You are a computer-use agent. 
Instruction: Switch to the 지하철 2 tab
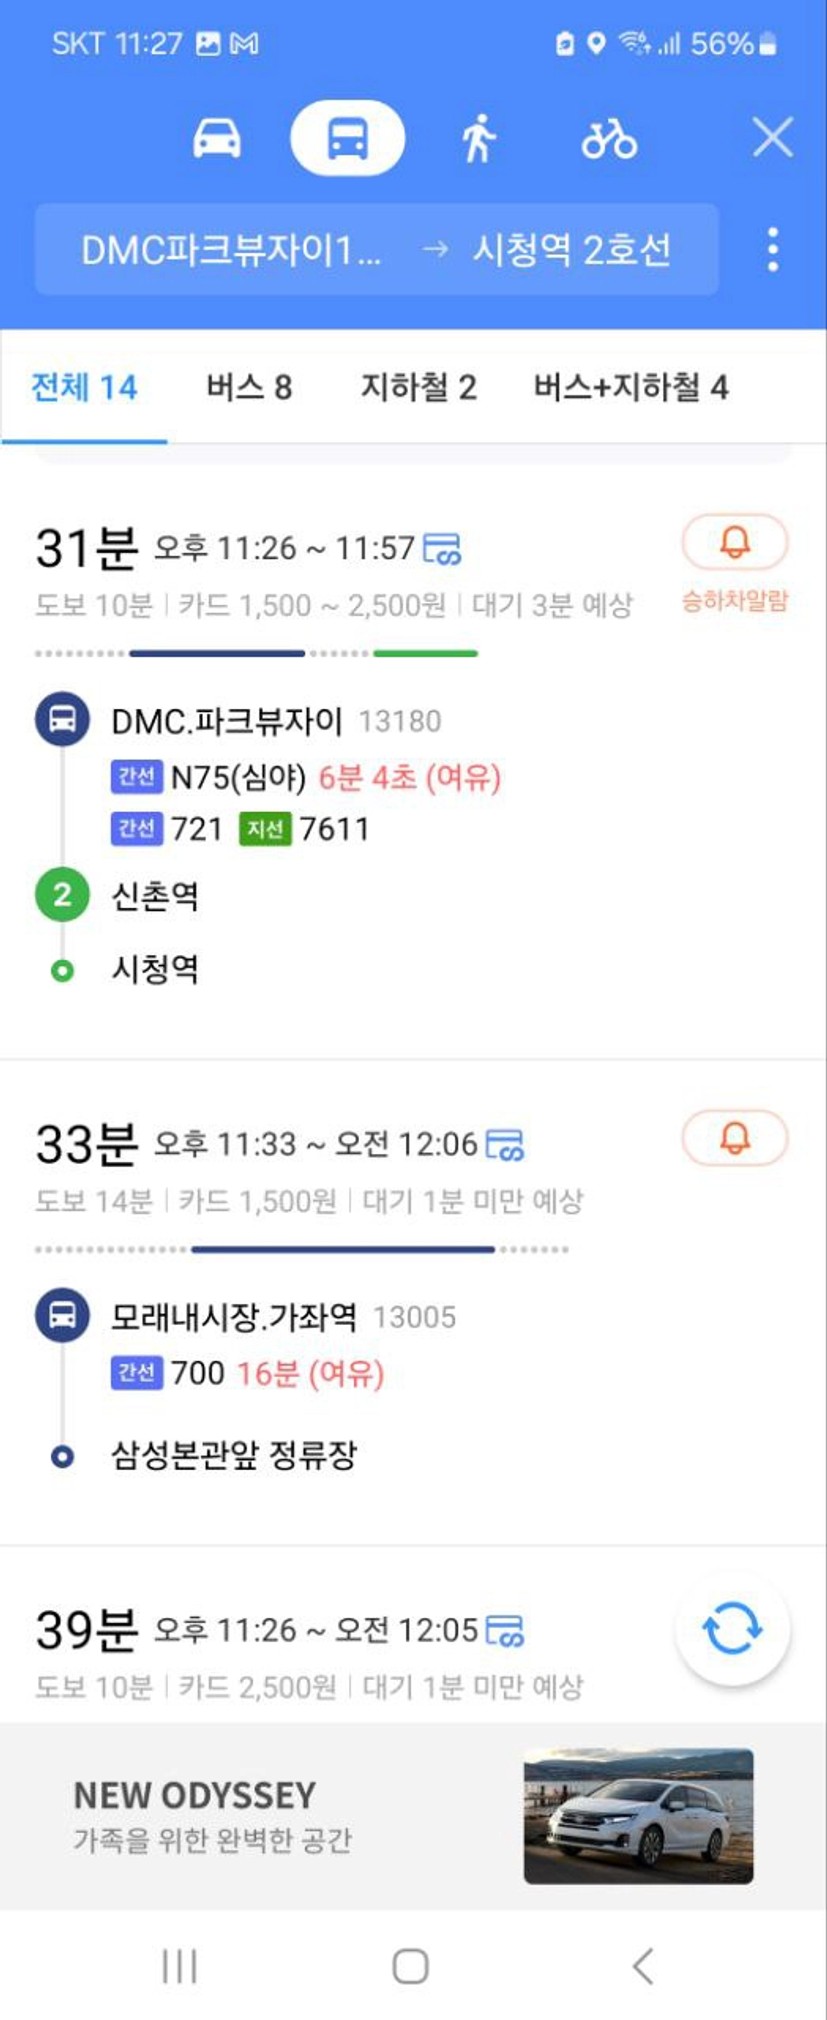419,387
